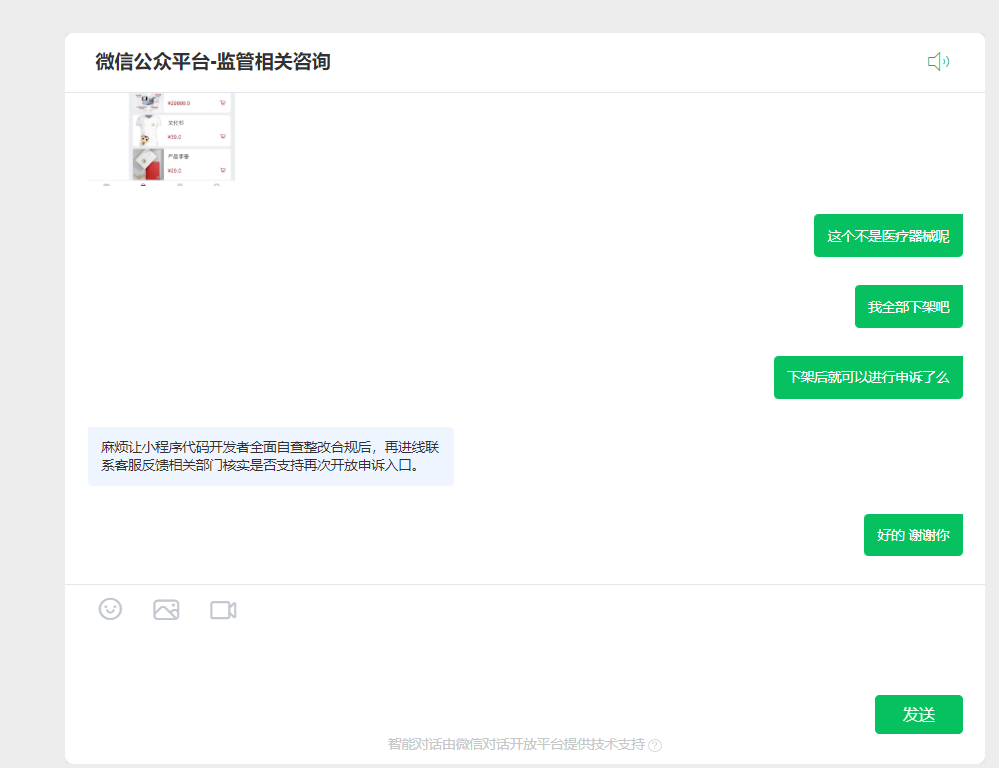
Task: Click title 微信公众平台-监管相关咨询
Action: coord(213,62)
